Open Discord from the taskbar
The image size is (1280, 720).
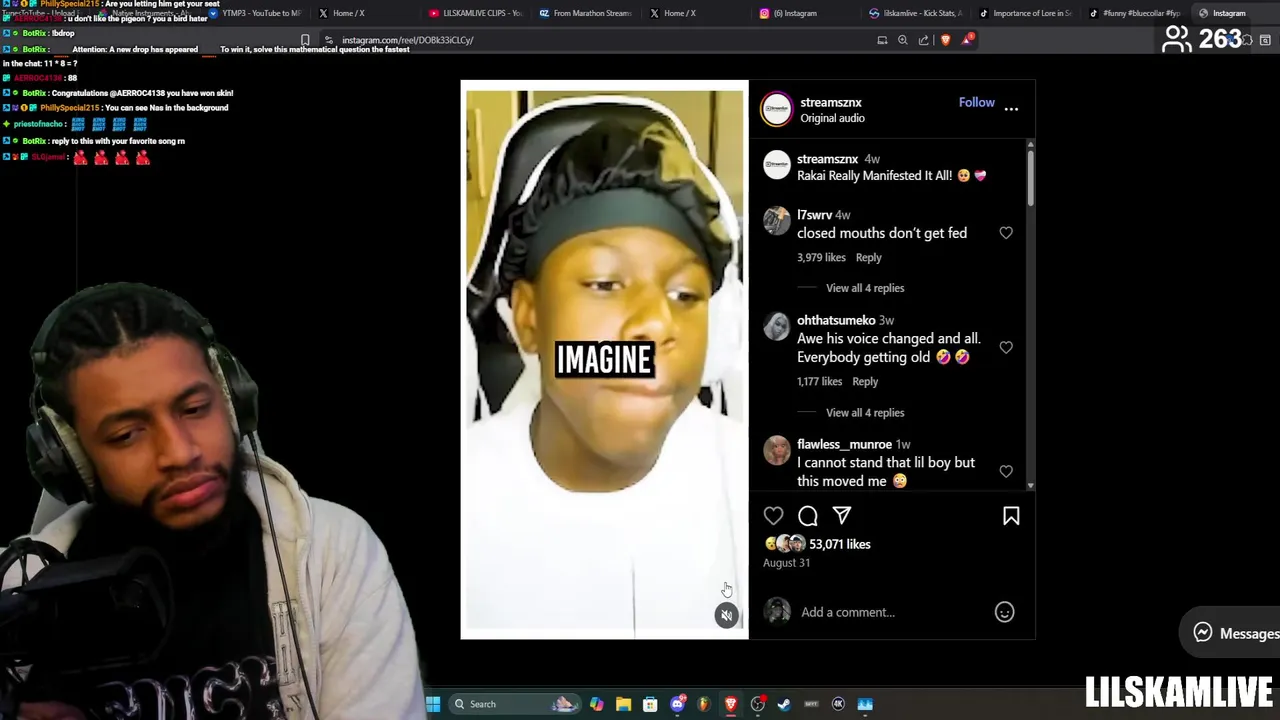click(x=677, y=704)
